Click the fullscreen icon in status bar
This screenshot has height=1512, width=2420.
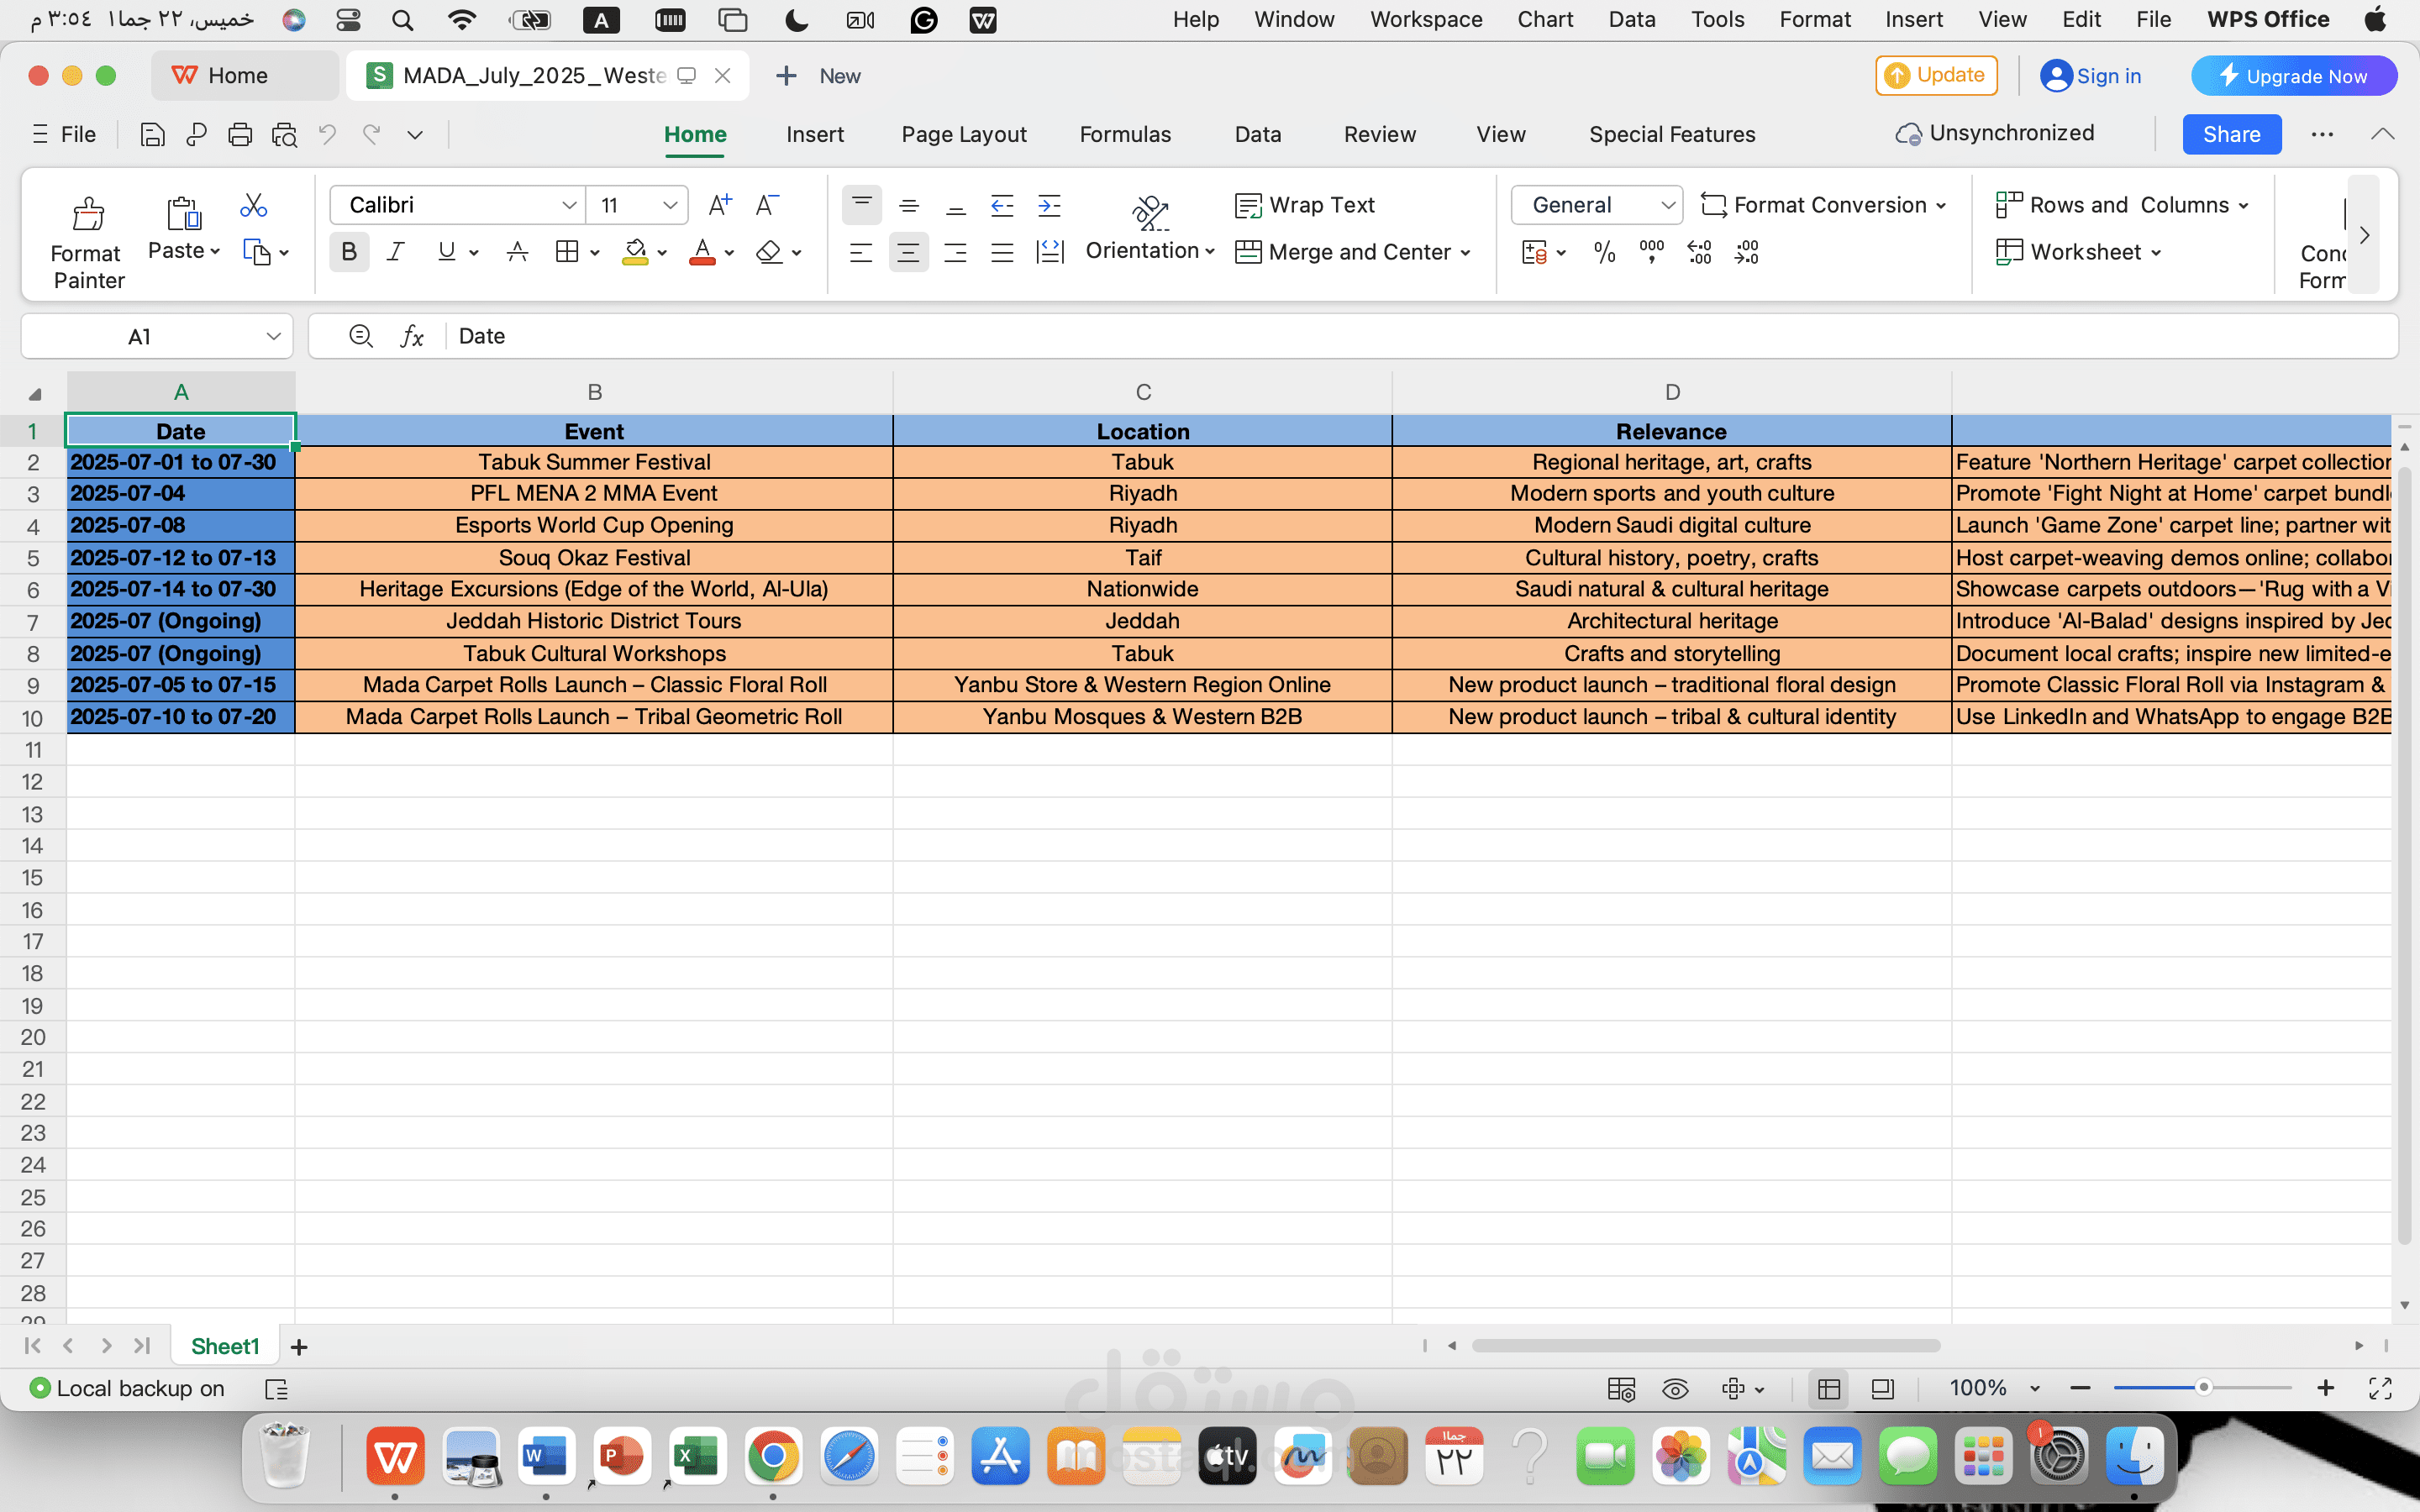pyautogui.click(x=2380, y=1388)
